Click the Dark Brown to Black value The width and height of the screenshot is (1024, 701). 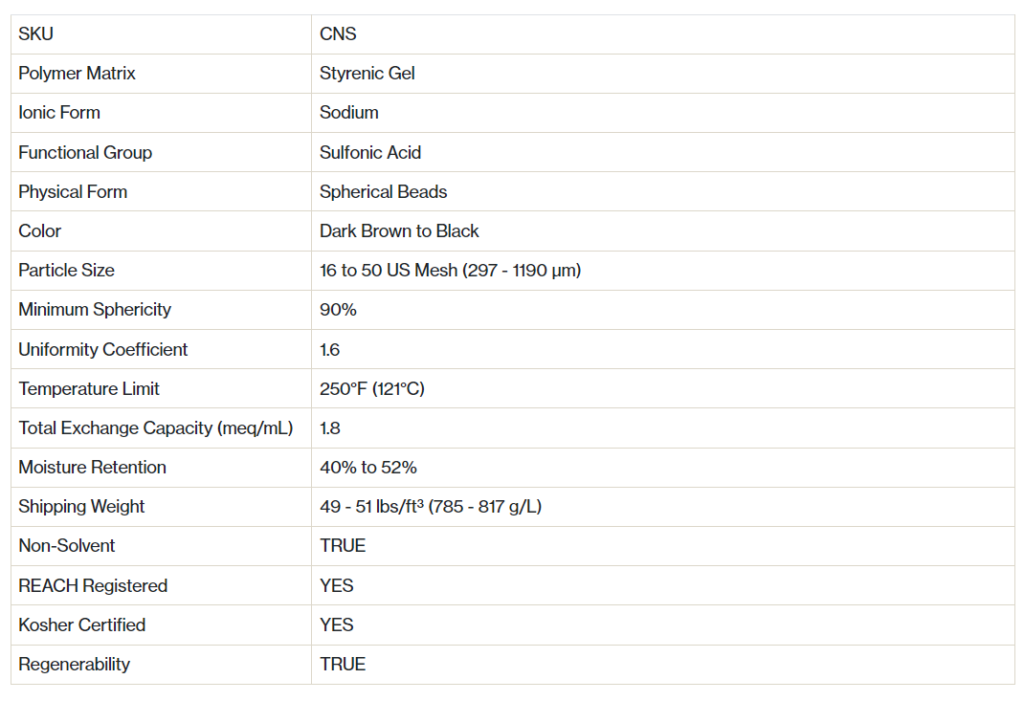[x=399, y=231]
